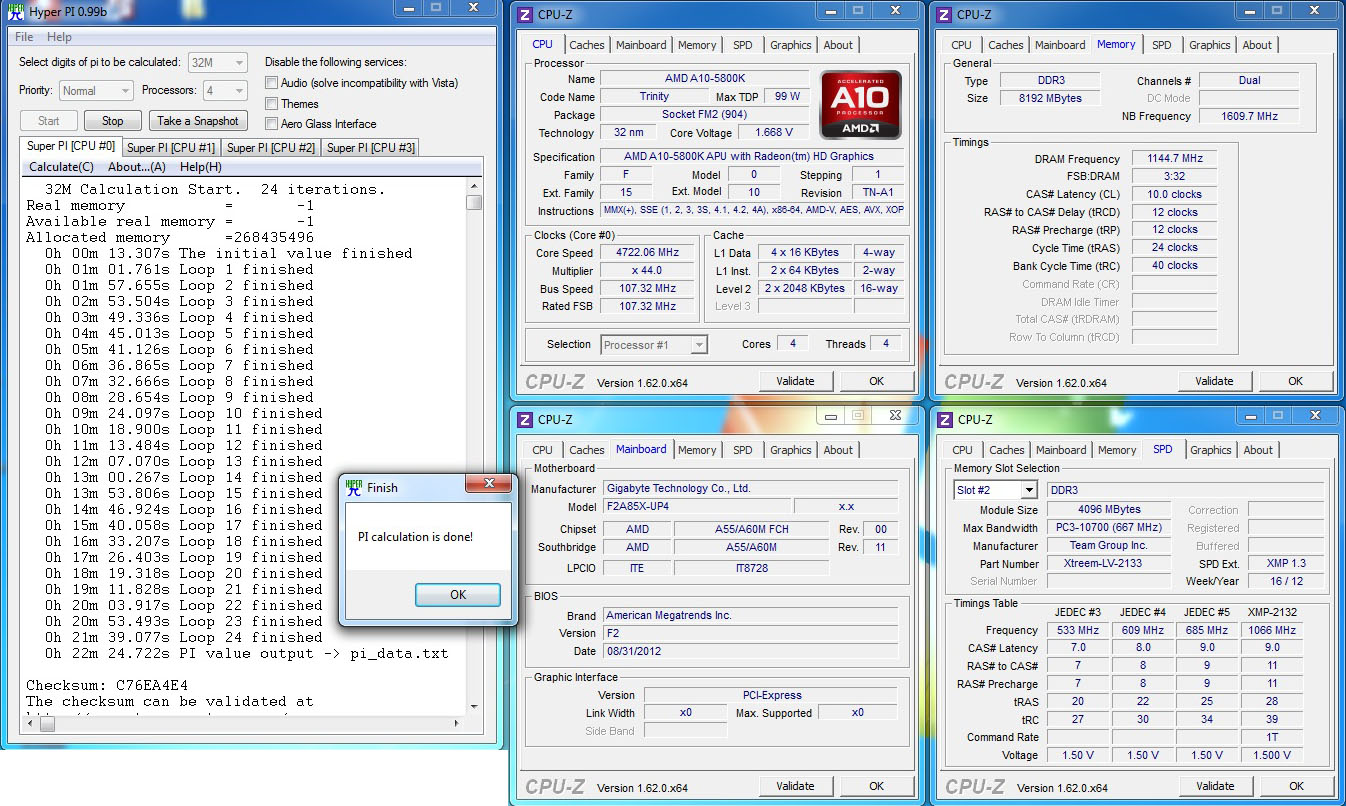Close the Finish dialog with the X button
The width and height of the screenshot is (1346, 806).
click(x=488, y=485)
